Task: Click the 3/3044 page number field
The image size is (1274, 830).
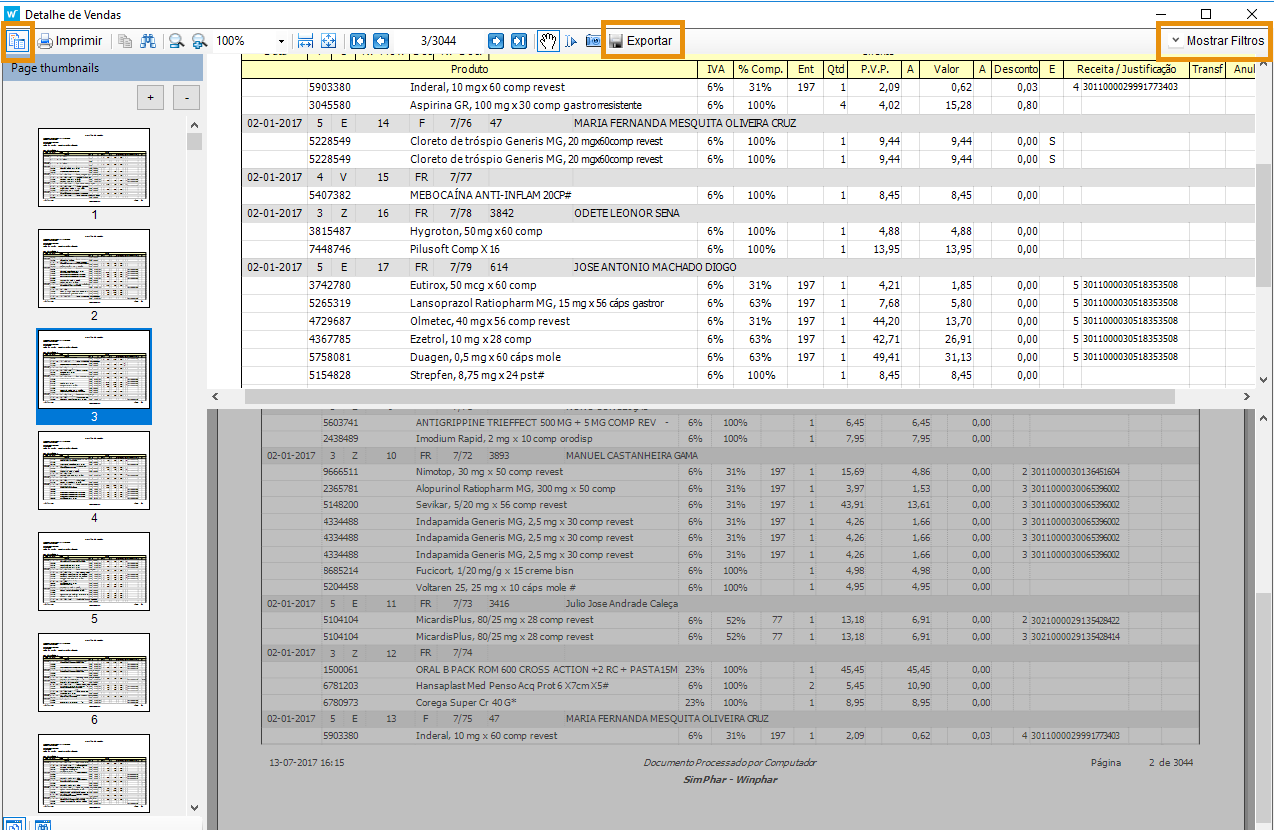Action: point(438,41)
